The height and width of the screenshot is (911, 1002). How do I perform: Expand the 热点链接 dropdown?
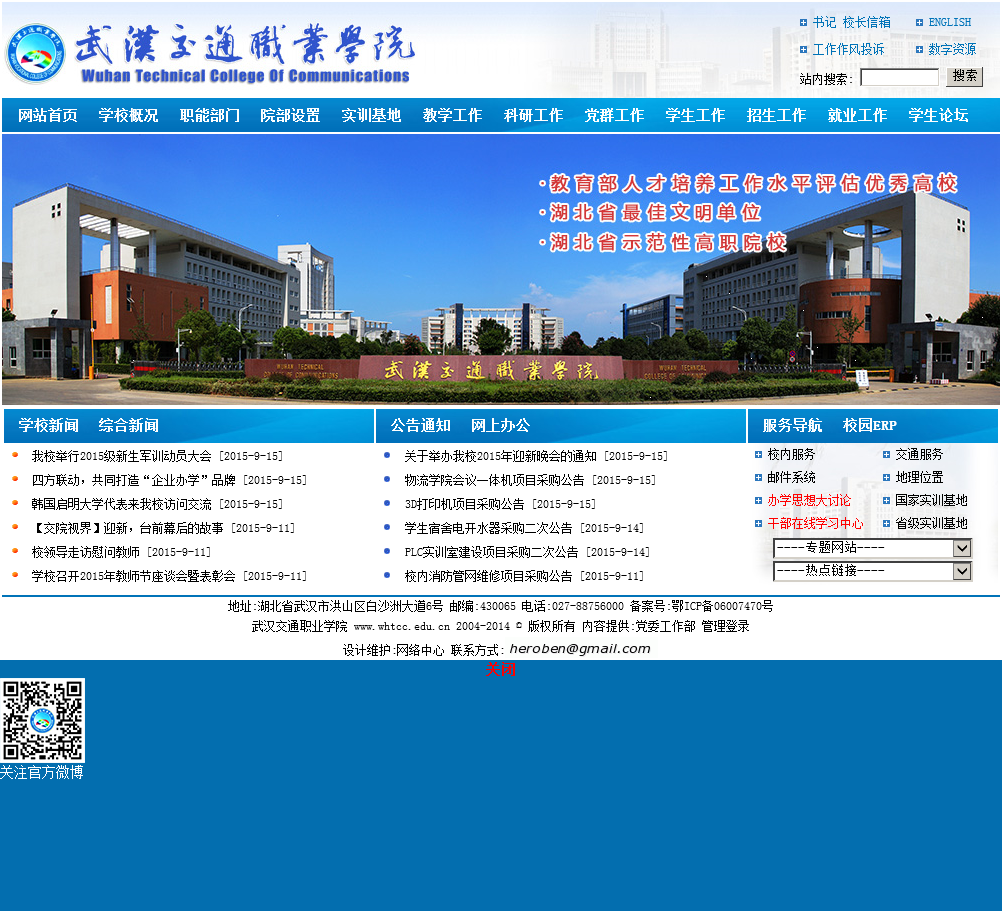pyautogui.click(x=872, y=571)
